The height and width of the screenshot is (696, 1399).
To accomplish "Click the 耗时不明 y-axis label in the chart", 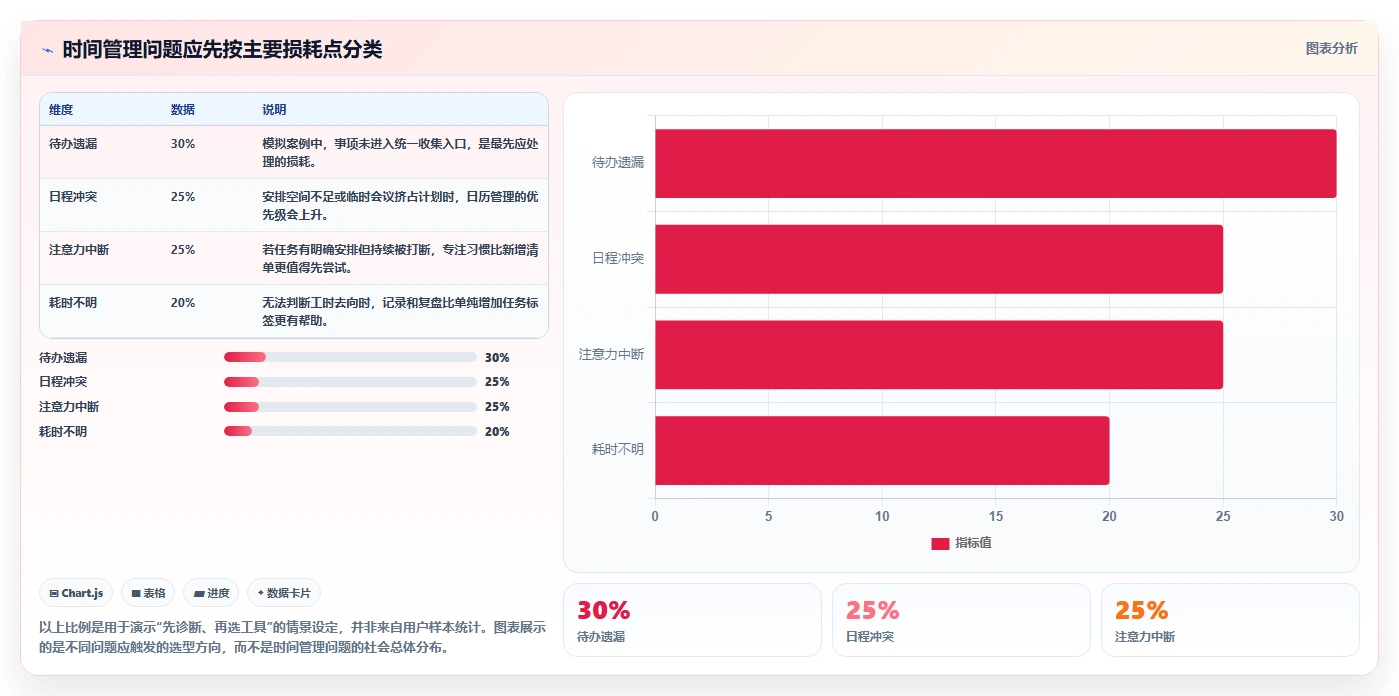I will pyautogui.click(x=618, y=450).
